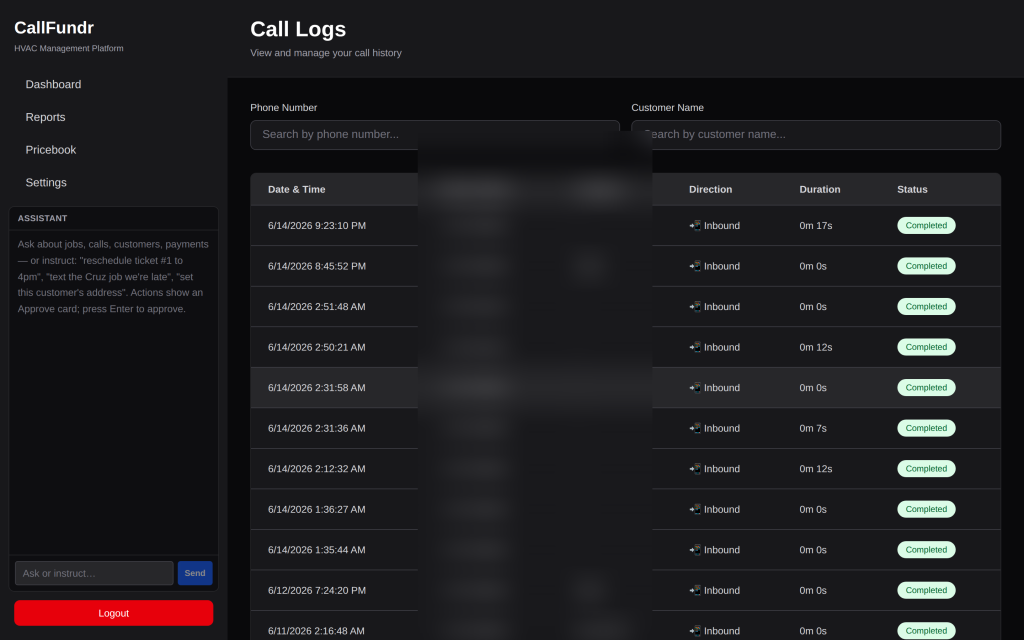Click inbound icon in 1:35:44 AM row
1024x640 pixels.
[x=695, y=549]
